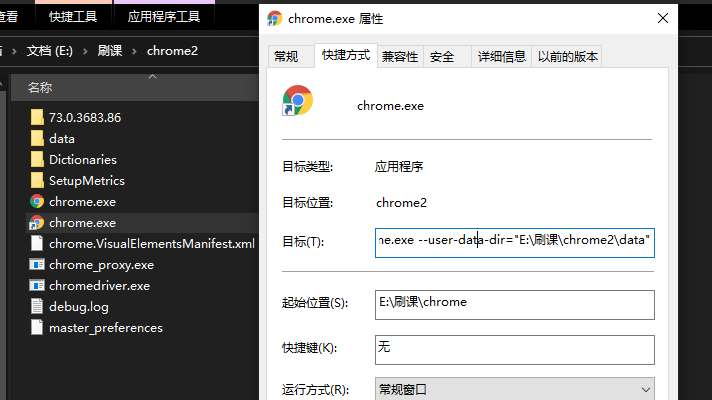This screenshot has width=712, height=400.
Task: Click the SetupMetrics folder icon
Action: tap(37, 180)
